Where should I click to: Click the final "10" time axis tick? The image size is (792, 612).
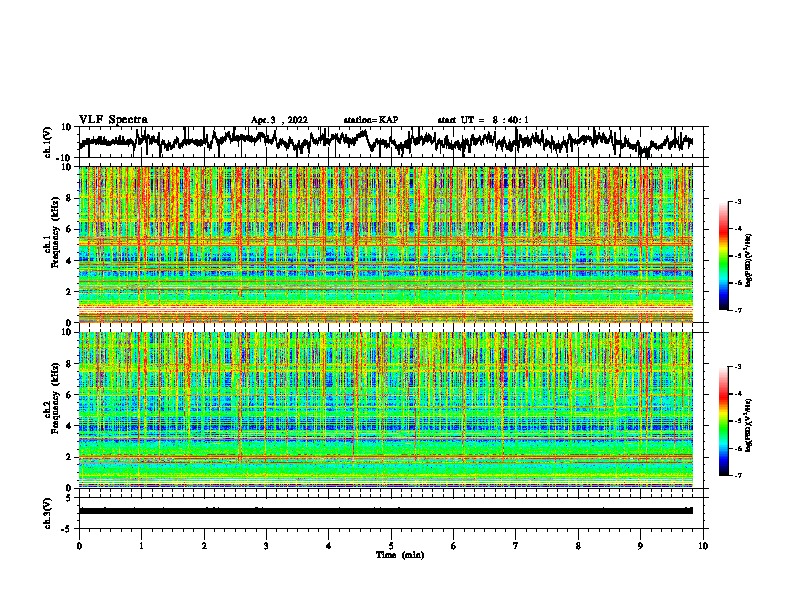coord(703,546)
